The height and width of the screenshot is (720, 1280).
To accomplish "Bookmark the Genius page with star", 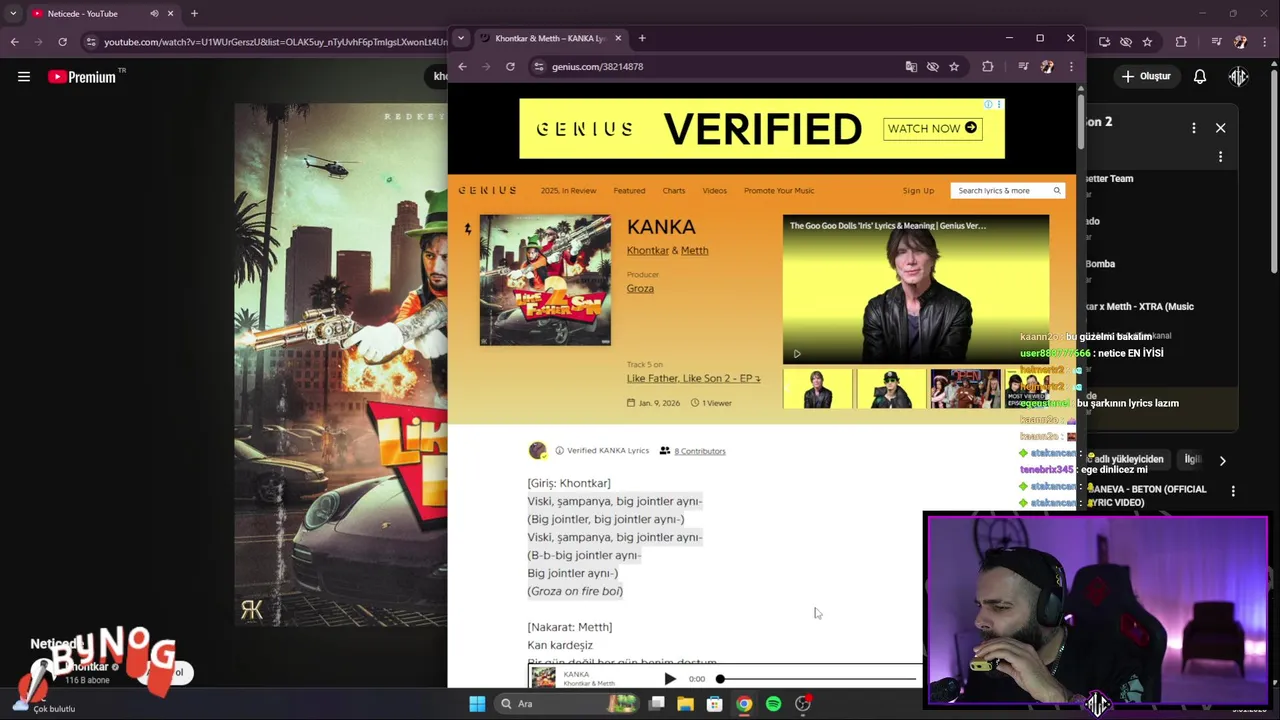I will coord(954,67).
